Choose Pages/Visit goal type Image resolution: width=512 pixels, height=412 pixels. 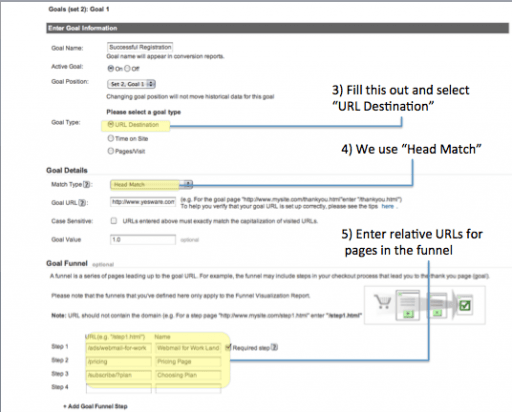coord(111,151)
